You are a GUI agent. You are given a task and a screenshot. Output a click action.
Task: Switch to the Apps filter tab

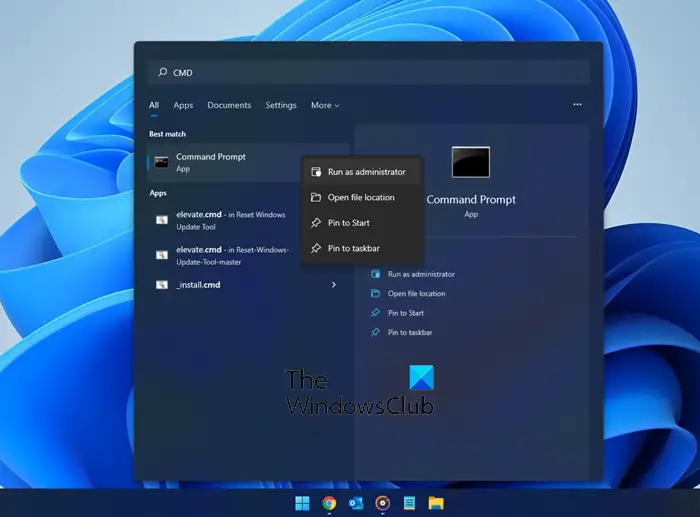click(x=183, y=105)
